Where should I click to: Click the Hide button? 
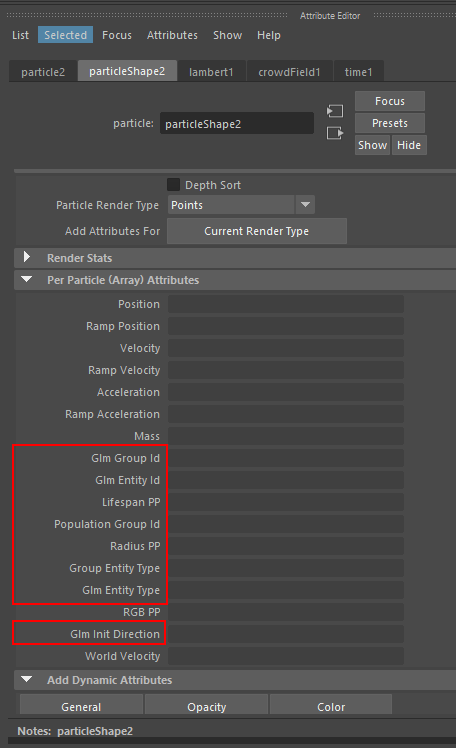(x=409, y=145)
